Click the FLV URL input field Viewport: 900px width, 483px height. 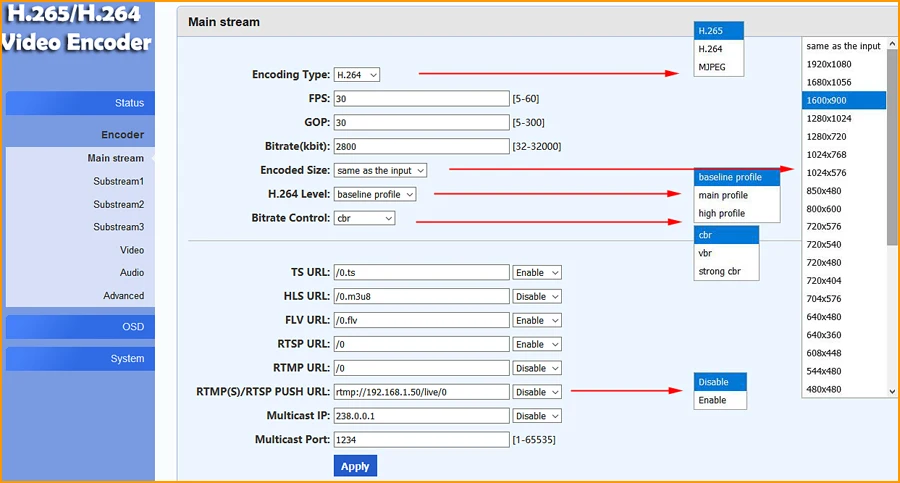(x=421, y=320)
